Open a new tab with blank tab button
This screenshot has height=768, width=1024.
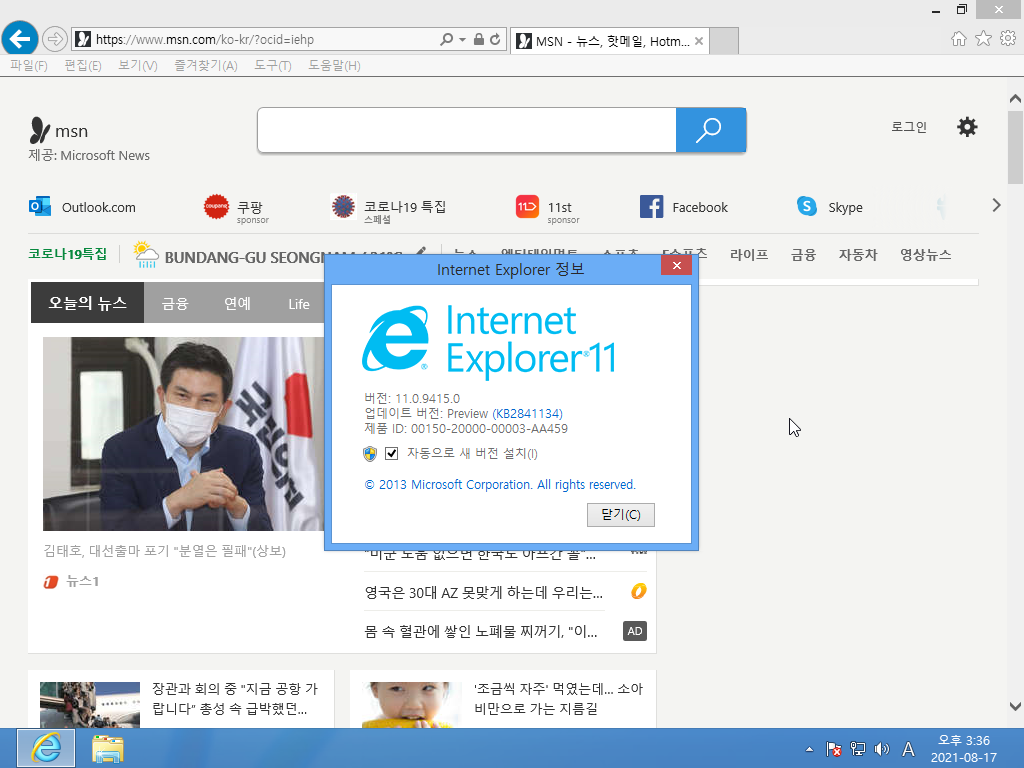point(724,41)
